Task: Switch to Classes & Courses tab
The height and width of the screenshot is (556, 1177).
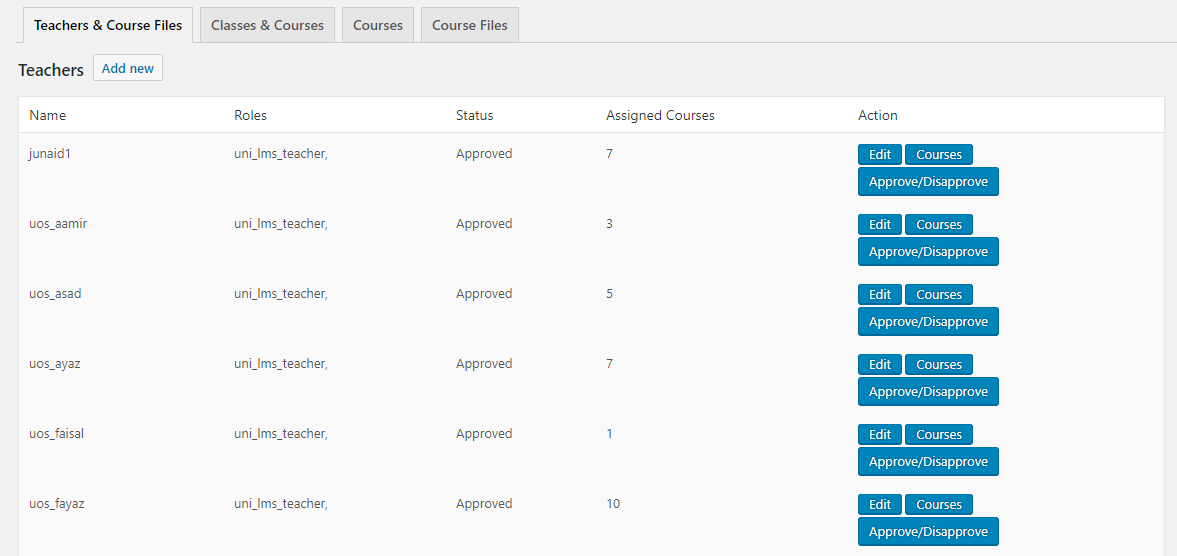Action: [x=267, y=25]
